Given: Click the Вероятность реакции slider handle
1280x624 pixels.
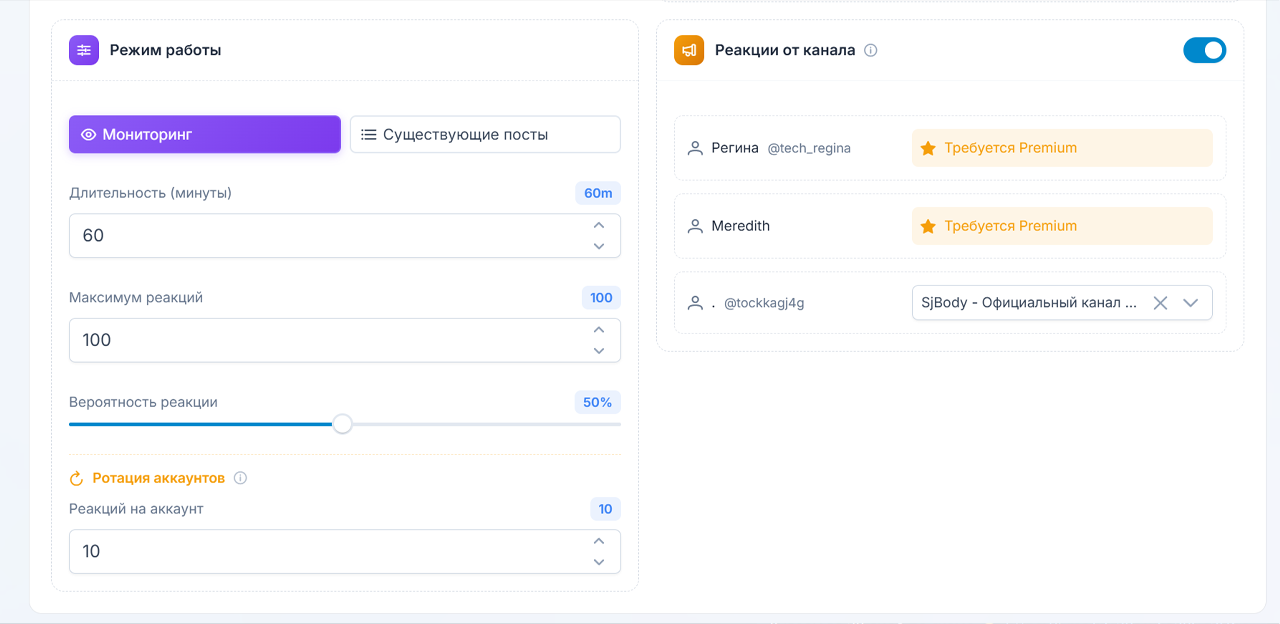Looking at the screenshot, I should (342, 424).
